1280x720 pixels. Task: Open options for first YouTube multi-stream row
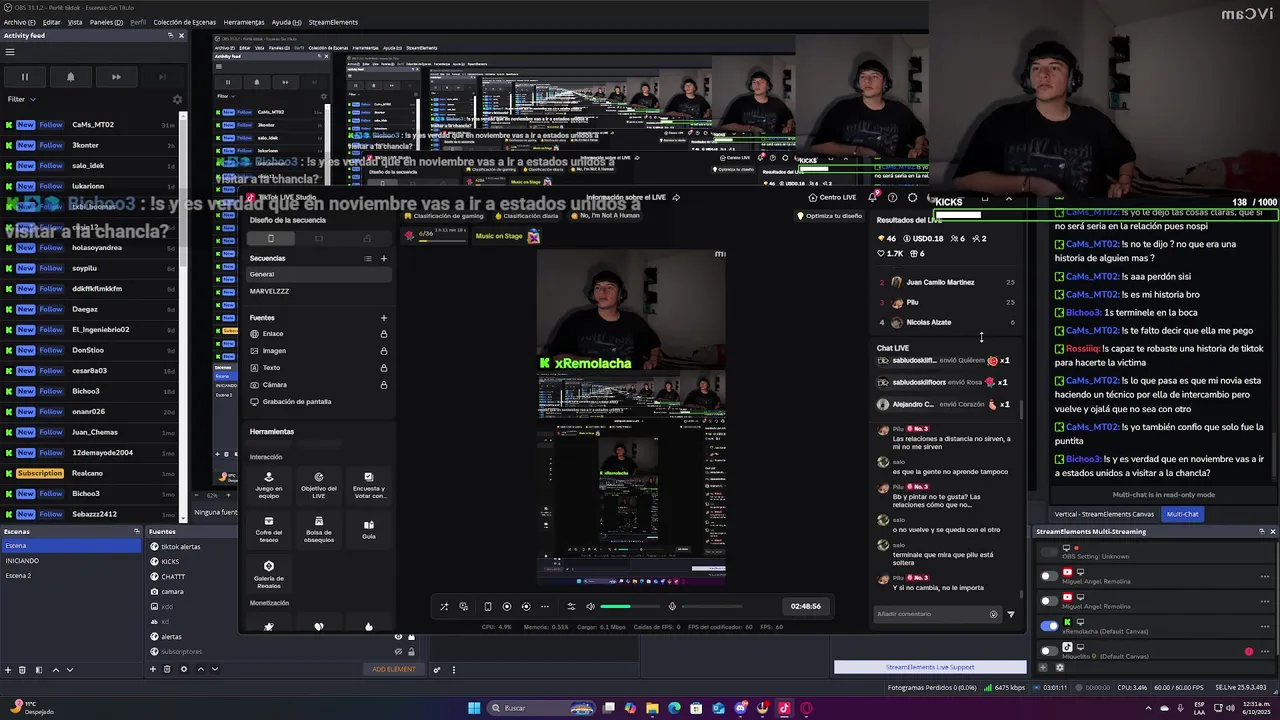[1265, 576]
